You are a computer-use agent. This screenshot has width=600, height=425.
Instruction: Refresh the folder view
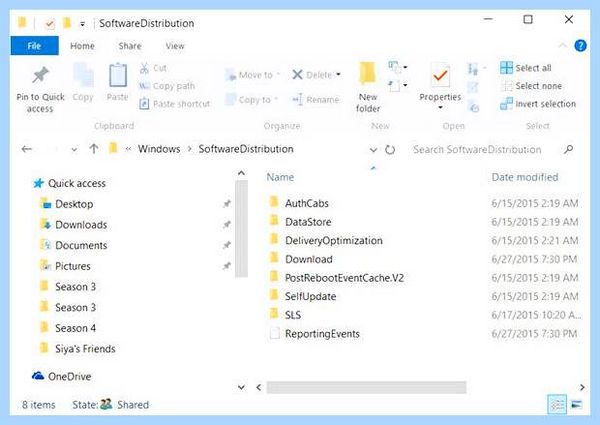click(390, 150)
